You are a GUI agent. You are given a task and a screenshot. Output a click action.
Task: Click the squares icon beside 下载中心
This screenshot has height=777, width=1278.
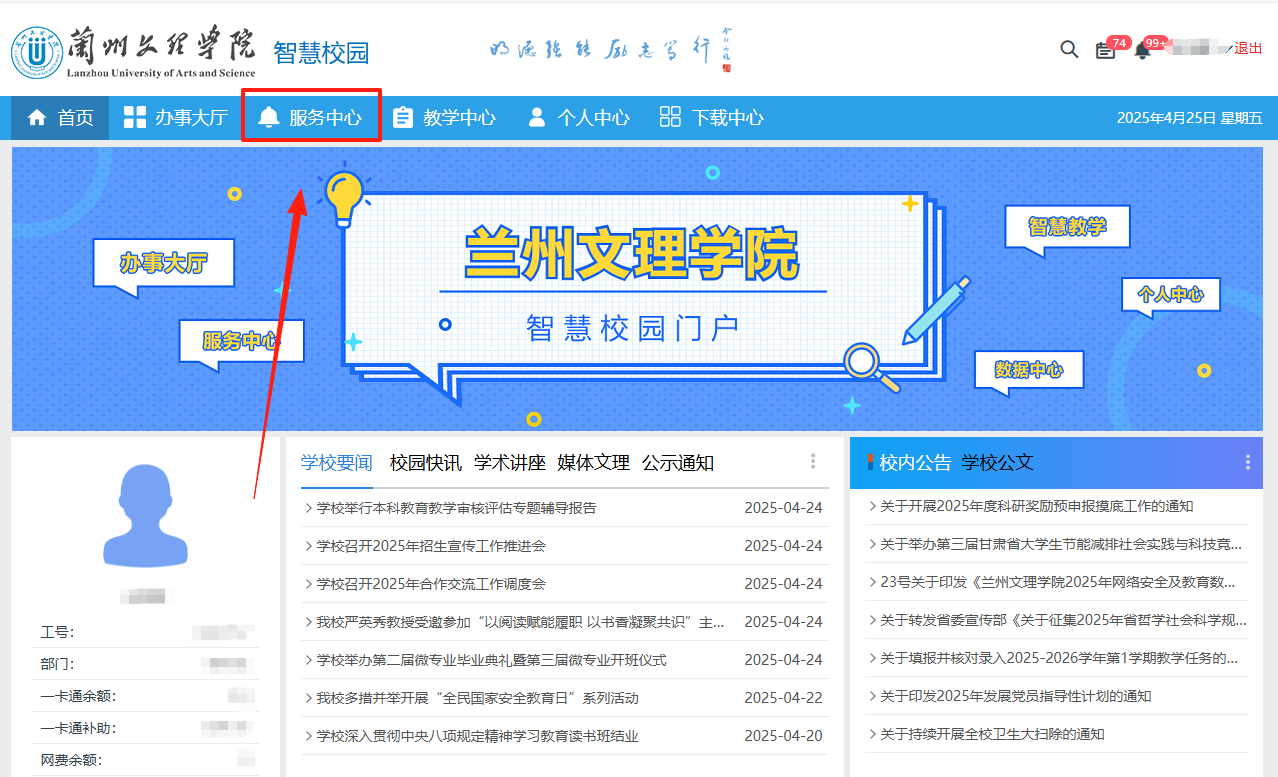click(670, 117)
